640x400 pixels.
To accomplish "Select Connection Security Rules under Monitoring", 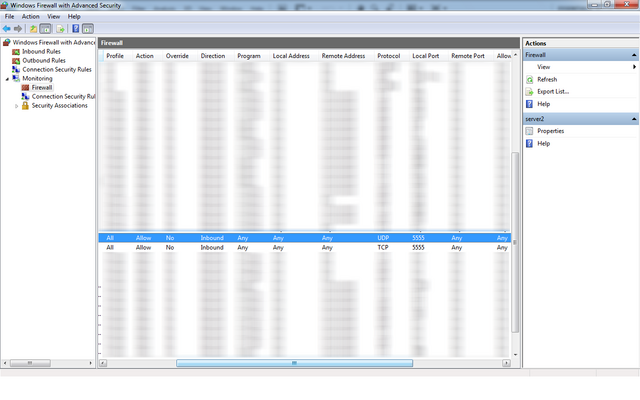I will pos(63,97).
